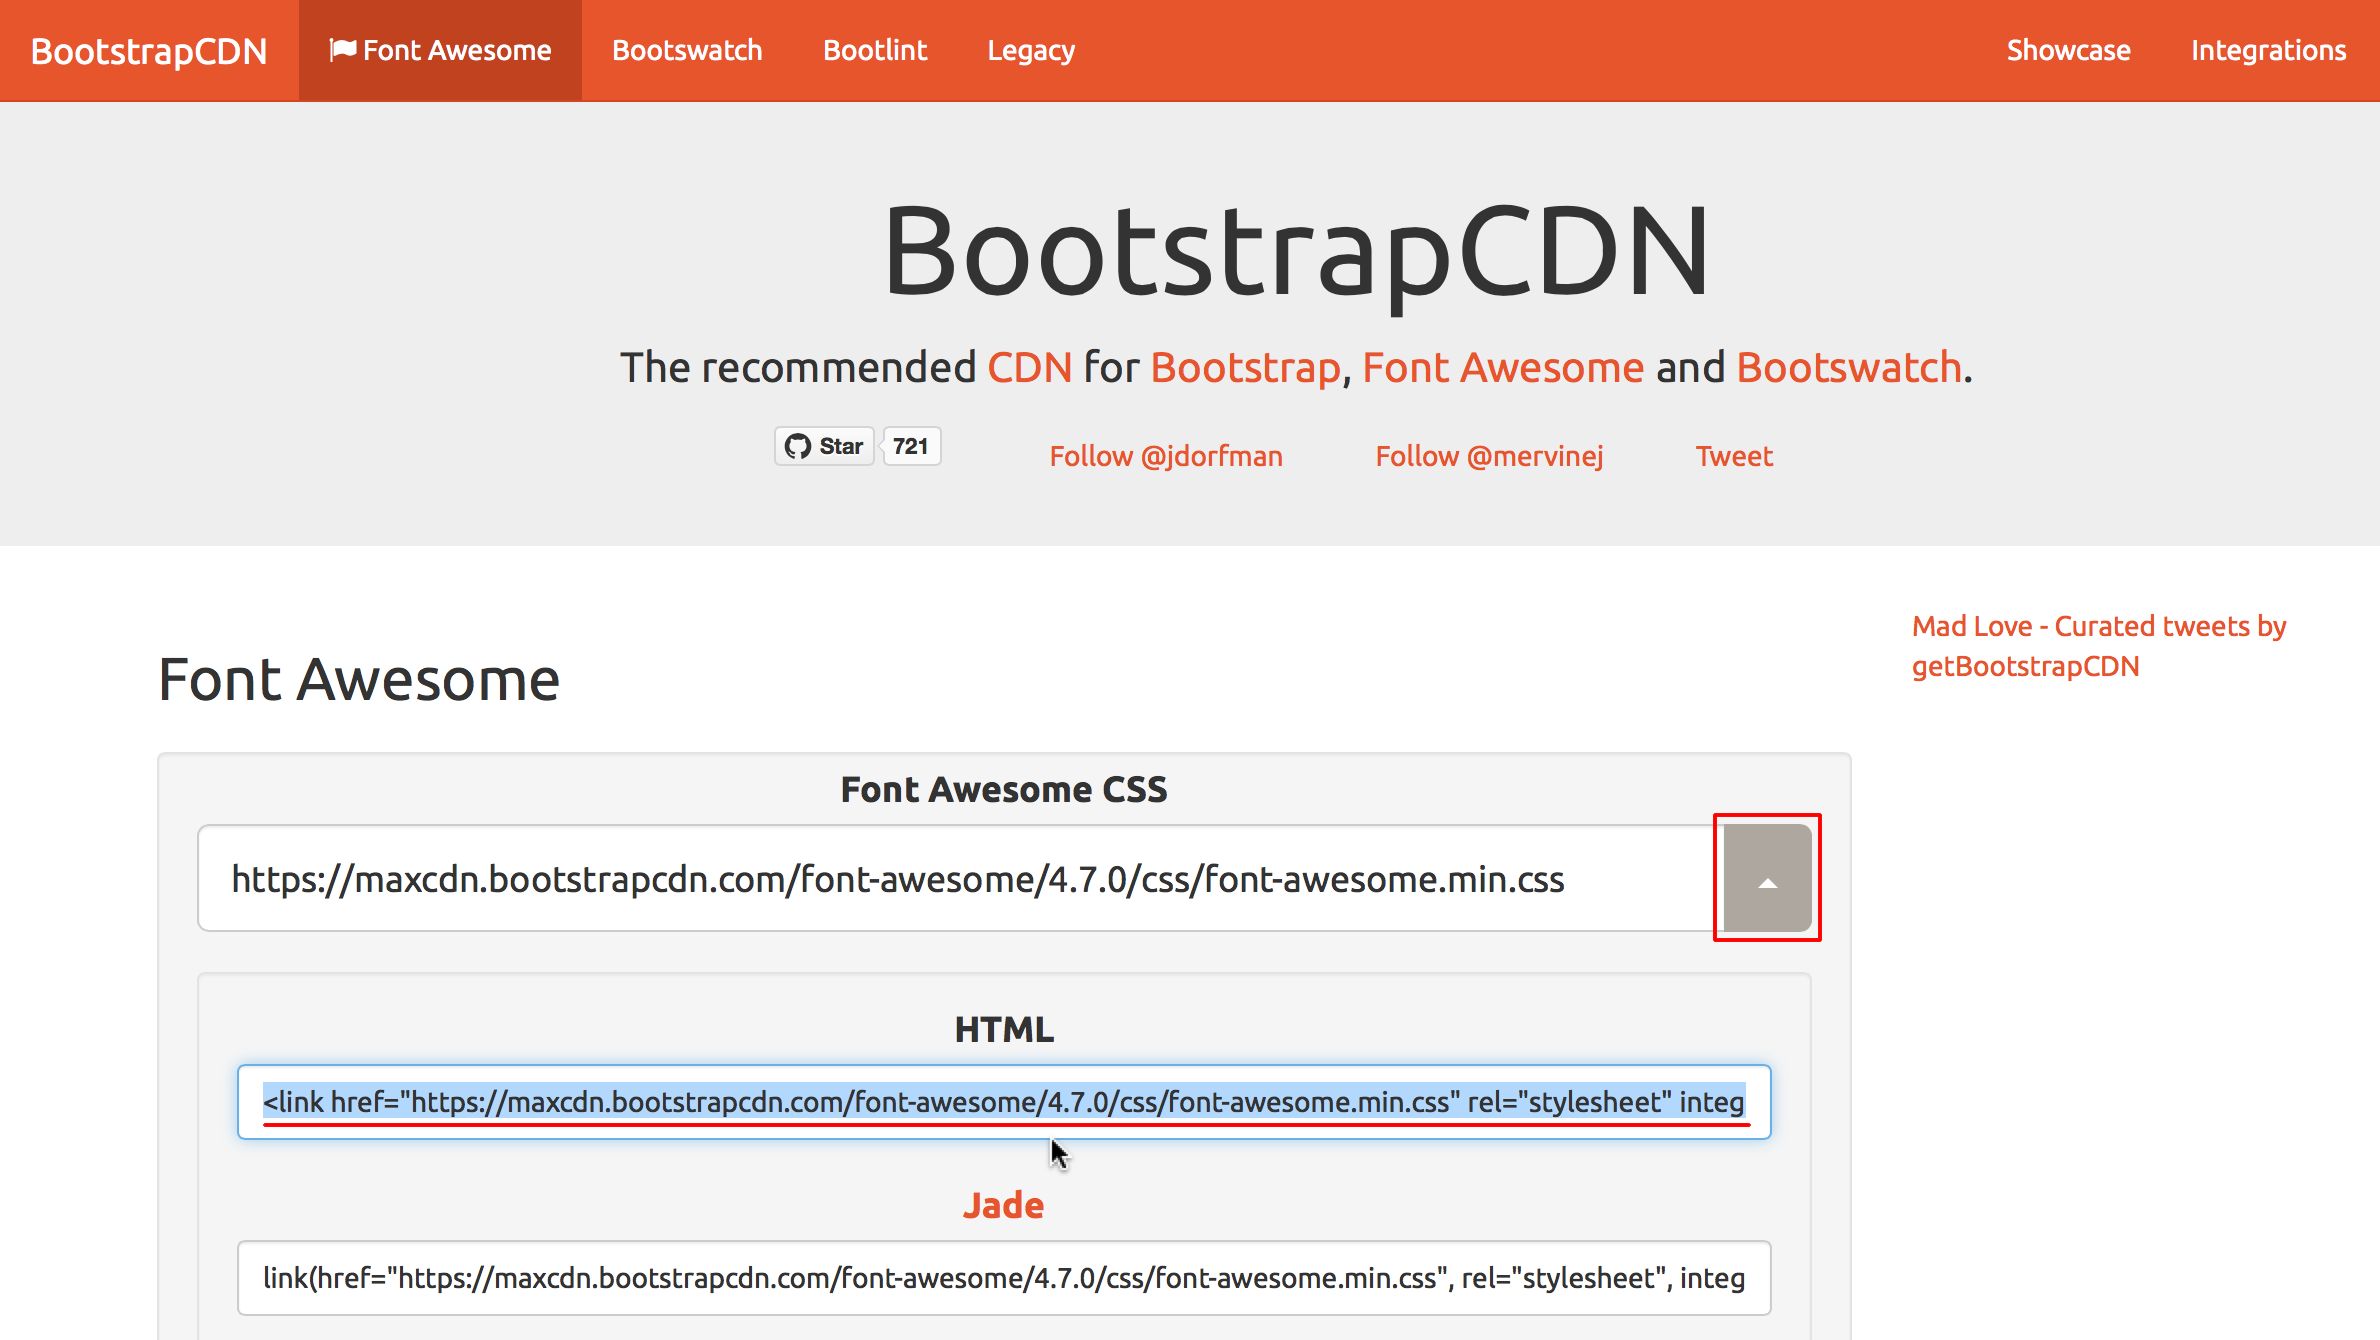Follow the orange CDN link in tagline
This screenshot has width=2380, height=1340.
pos(1029,367)
